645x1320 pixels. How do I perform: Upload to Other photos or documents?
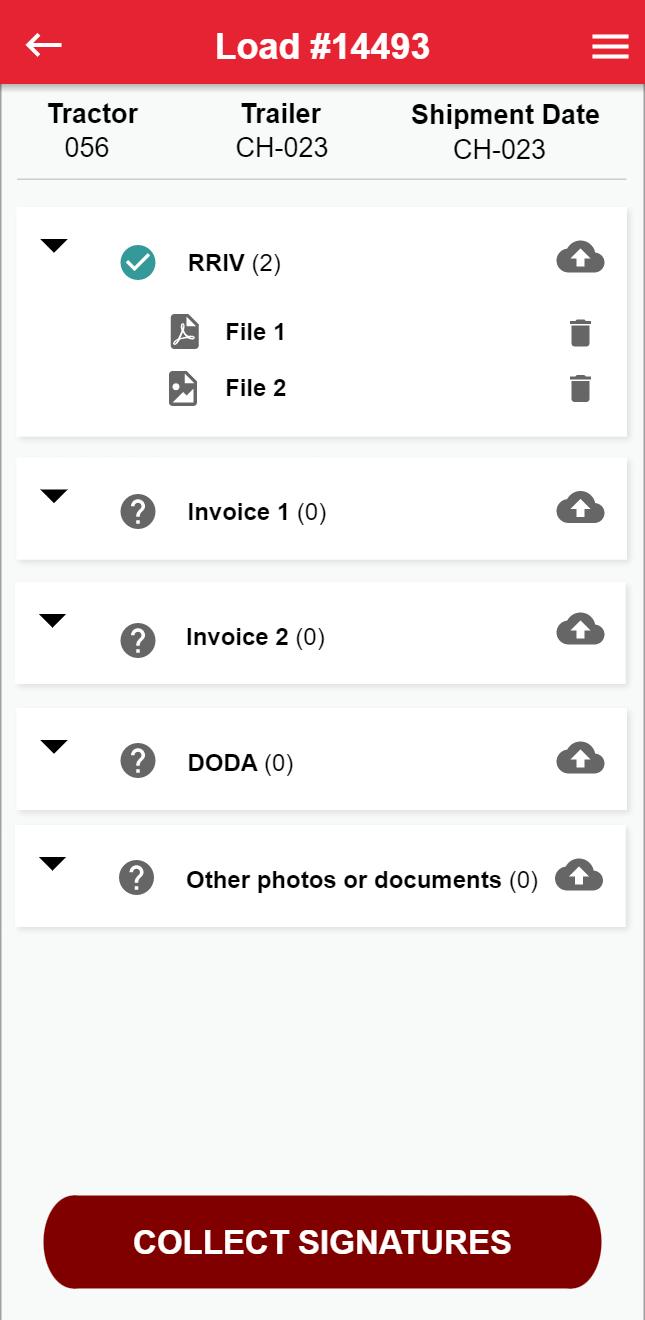coord(578,875)
